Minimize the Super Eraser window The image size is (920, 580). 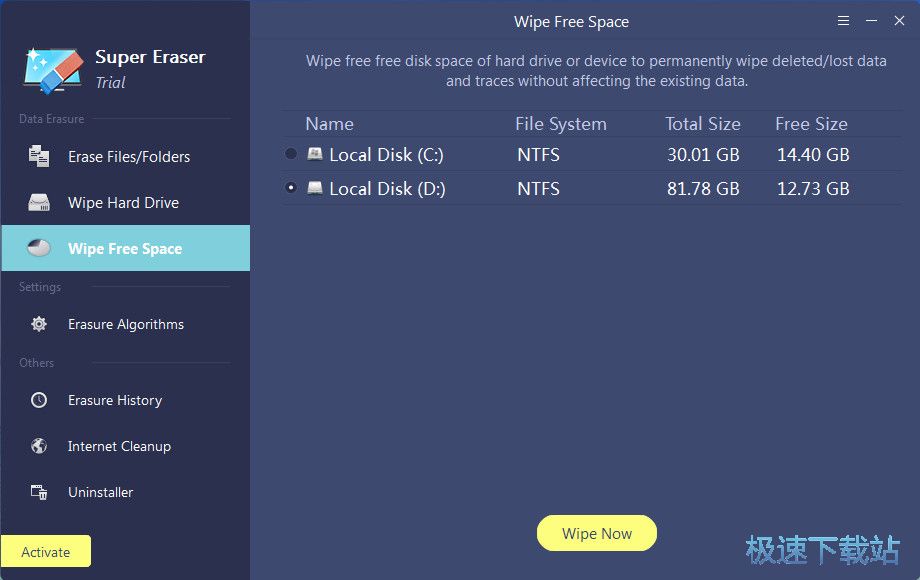pos(872,21)
